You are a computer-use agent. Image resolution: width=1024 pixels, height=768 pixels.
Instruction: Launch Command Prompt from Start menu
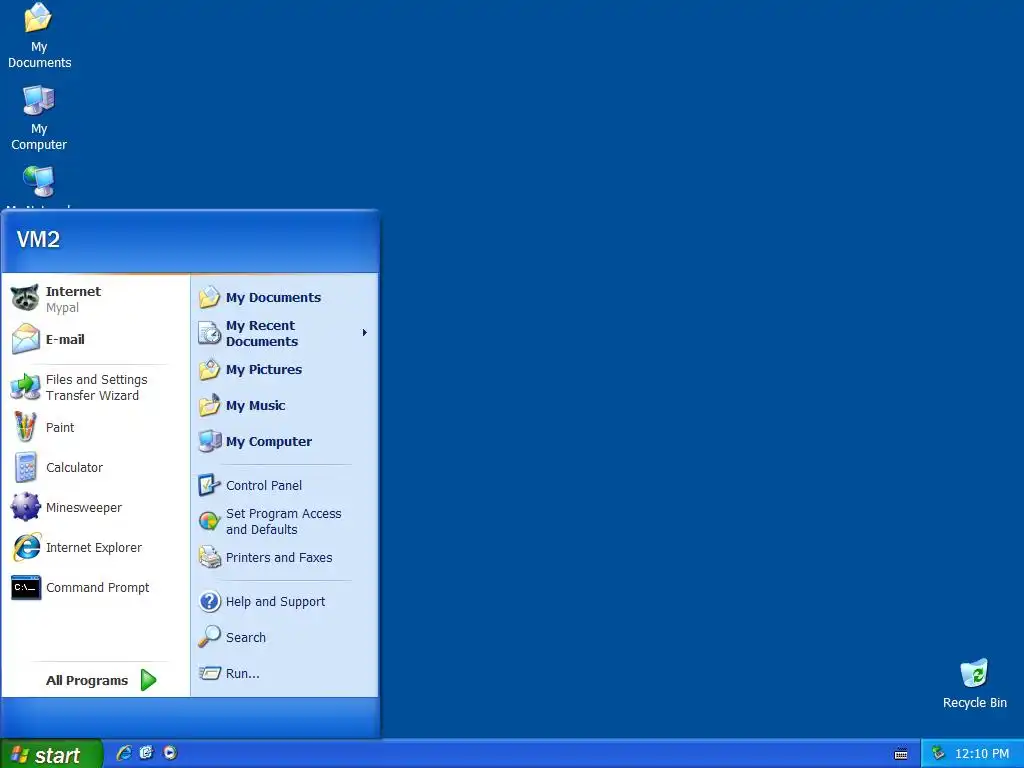[95, 588]
